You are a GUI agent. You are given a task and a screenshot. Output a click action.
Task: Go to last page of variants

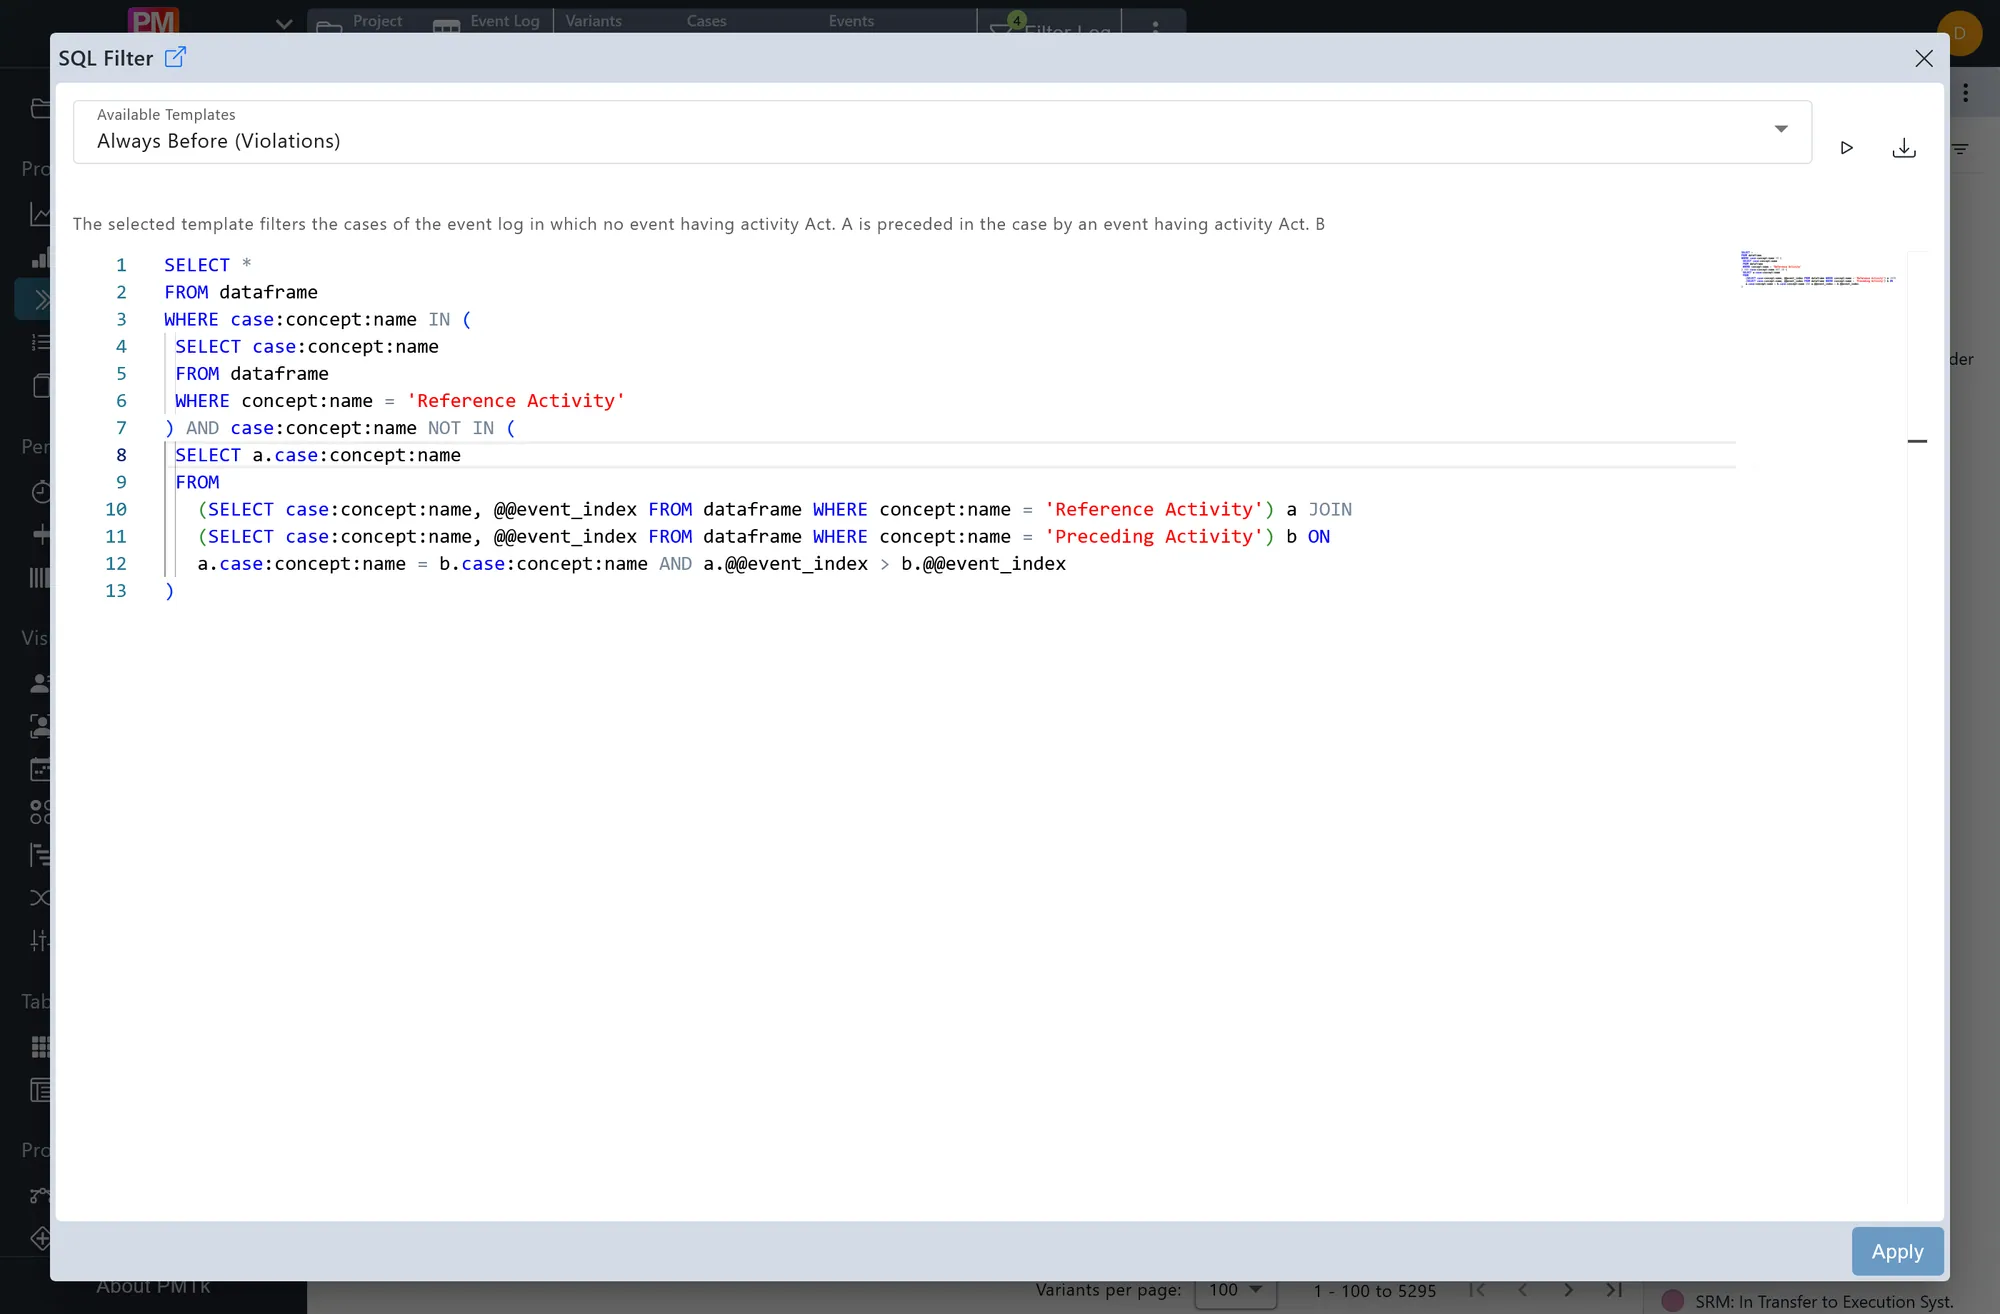[1613, 1290]
